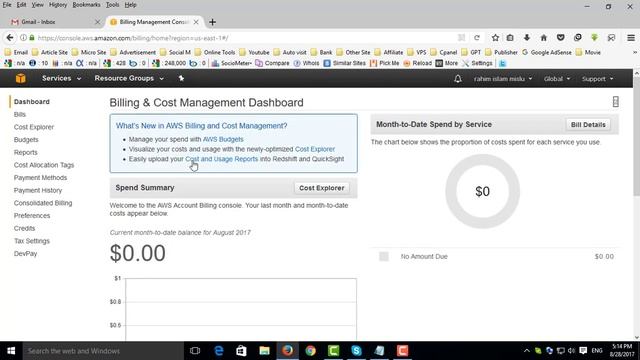Viewport: 640px width, 360px height.
Task: Open the Online Tools bookmarks folder
Action: tap(215, 52)
